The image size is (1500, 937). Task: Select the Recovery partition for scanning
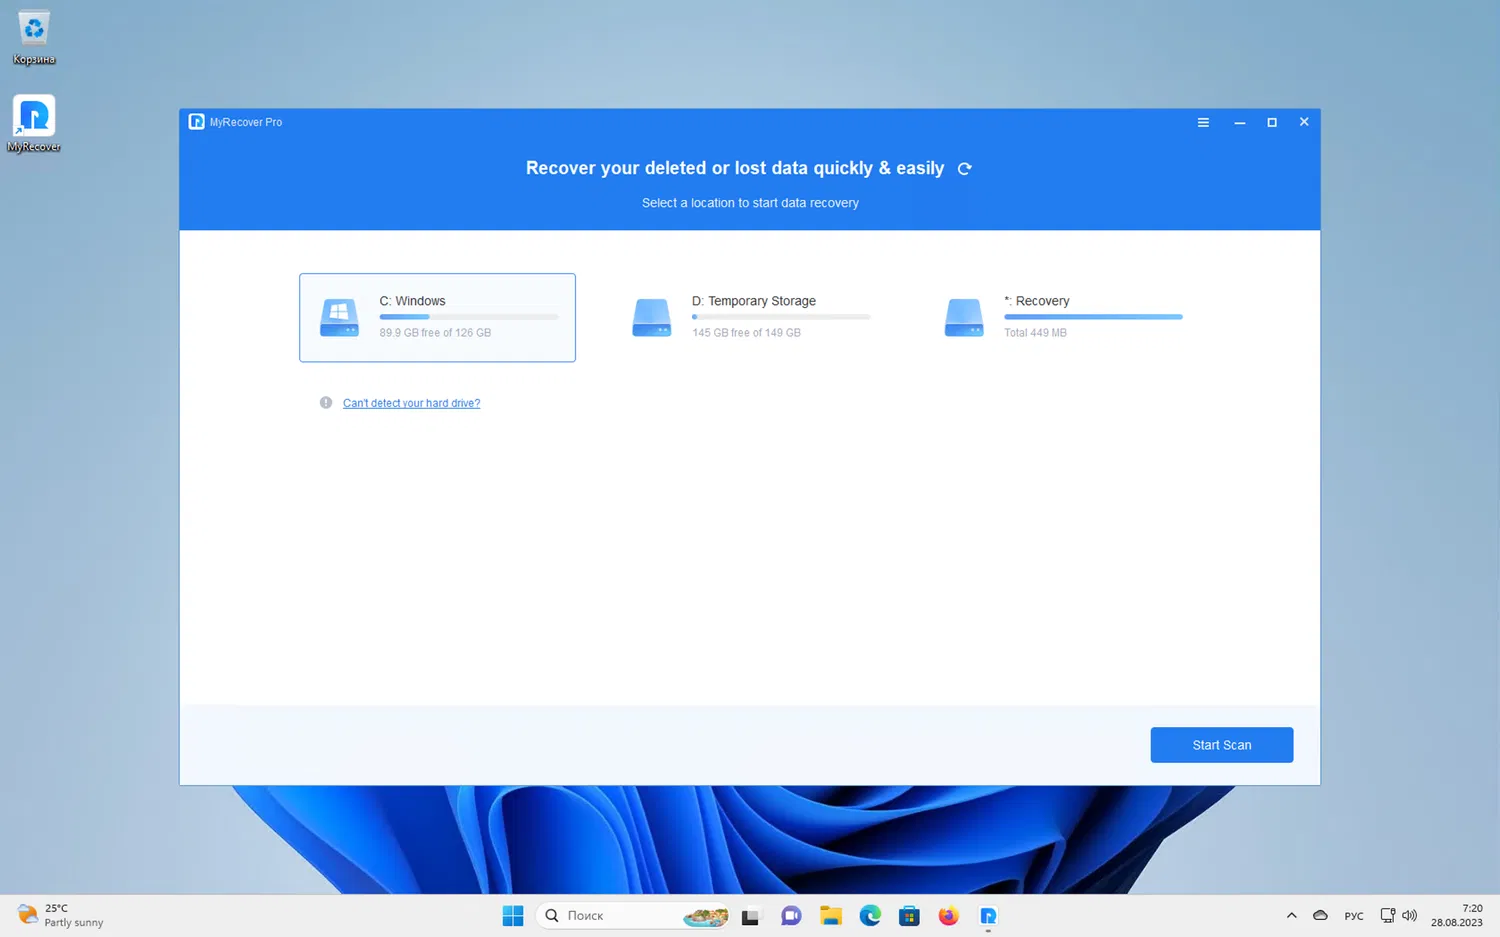(x=1062, y=317)
